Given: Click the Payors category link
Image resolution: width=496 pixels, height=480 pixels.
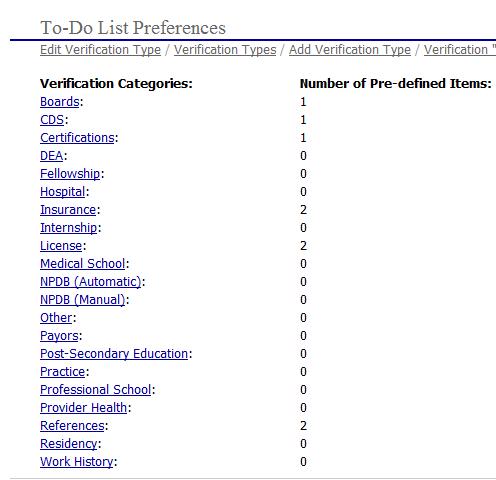Looking at the screenshot, I should [59, 336].
